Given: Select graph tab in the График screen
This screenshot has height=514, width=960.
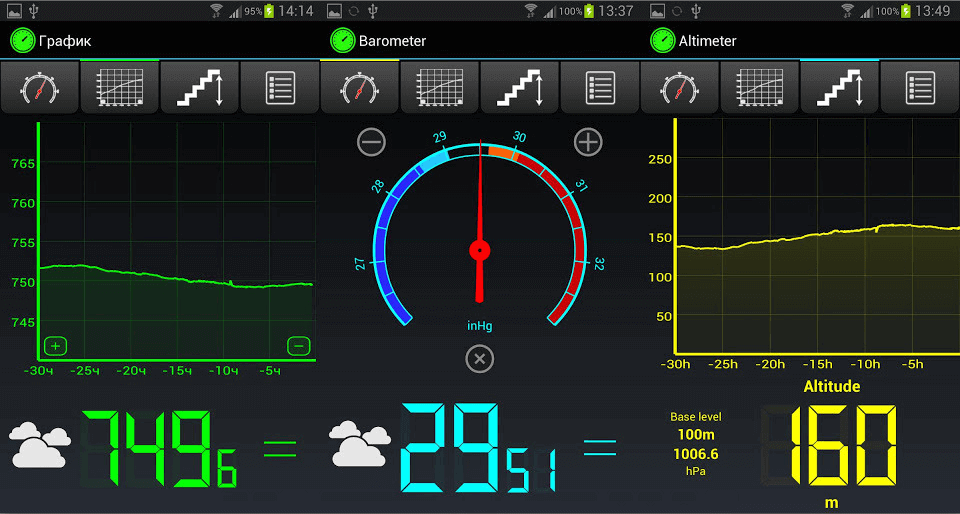Looking at the screenshot, I should [x=120, y=88].
